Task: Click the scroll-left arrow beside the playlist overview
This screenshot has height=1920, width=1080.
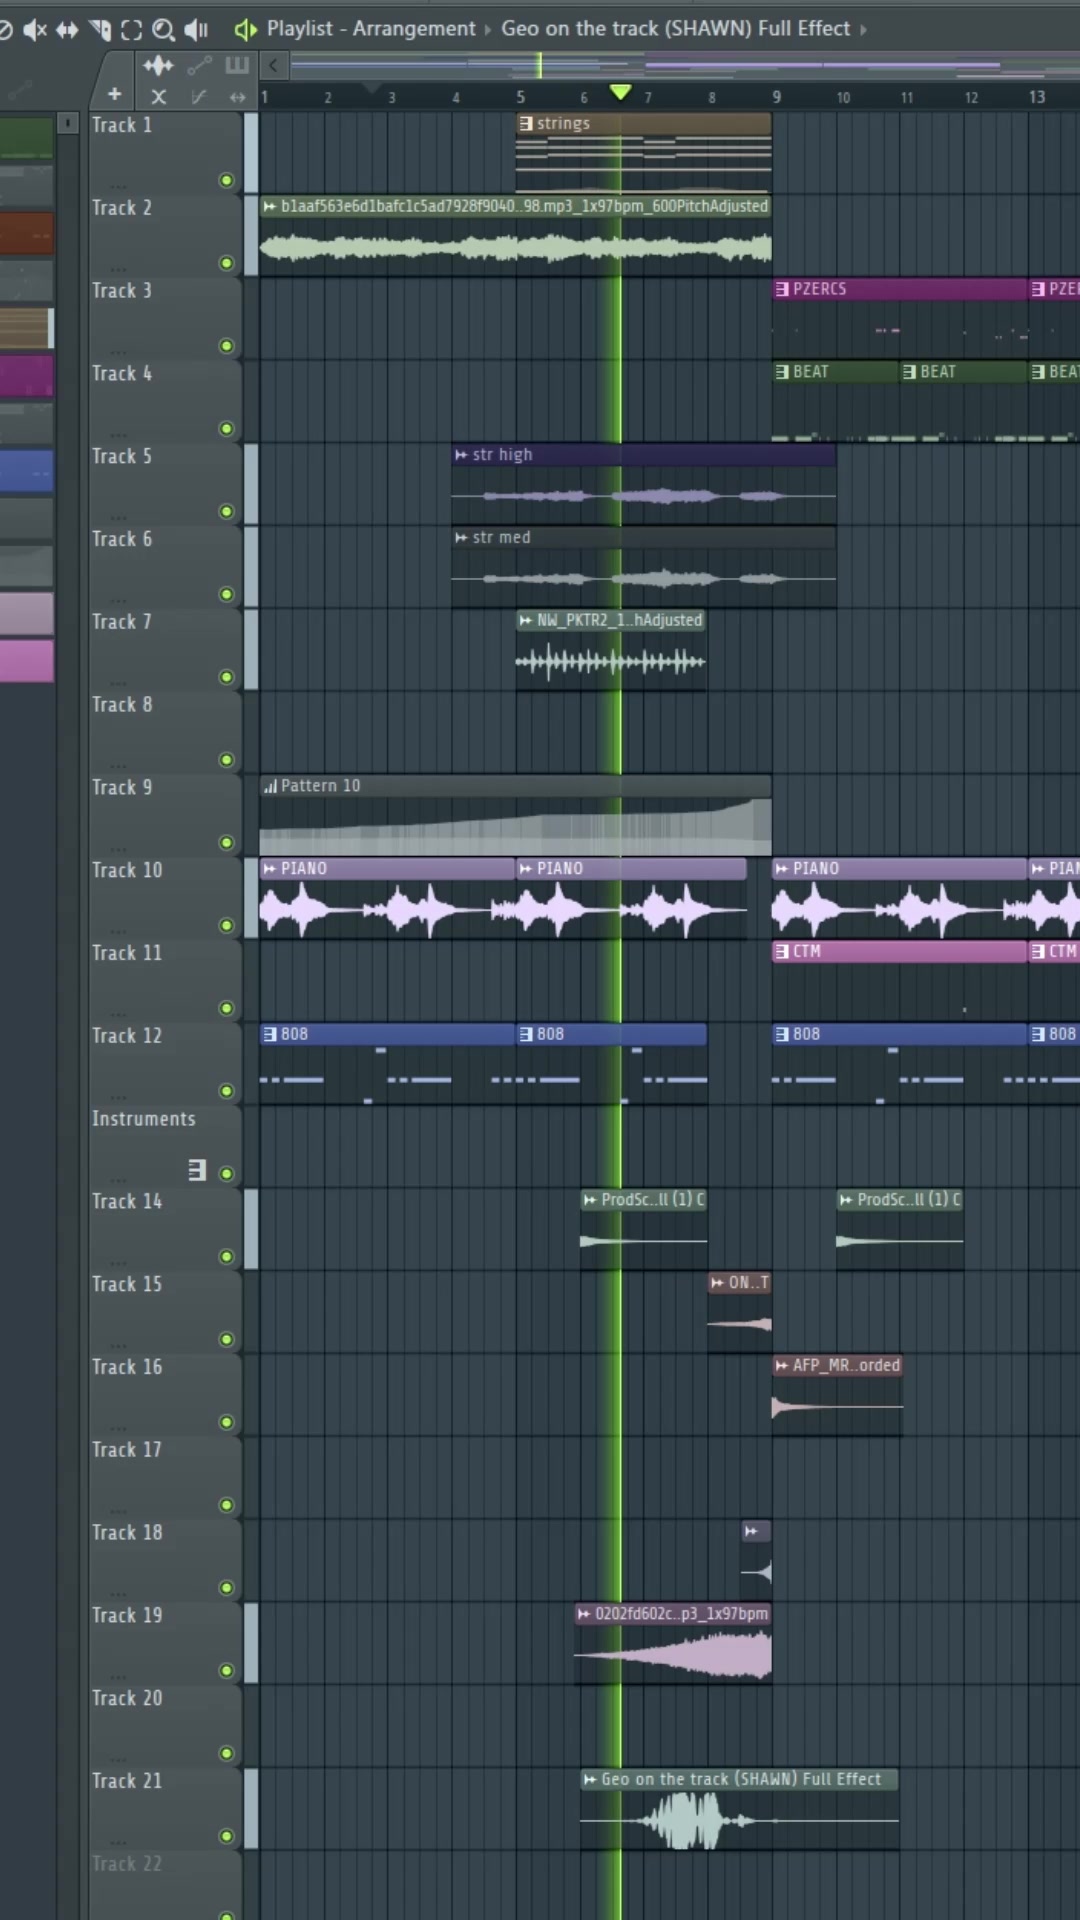Action: coord(273,66)
